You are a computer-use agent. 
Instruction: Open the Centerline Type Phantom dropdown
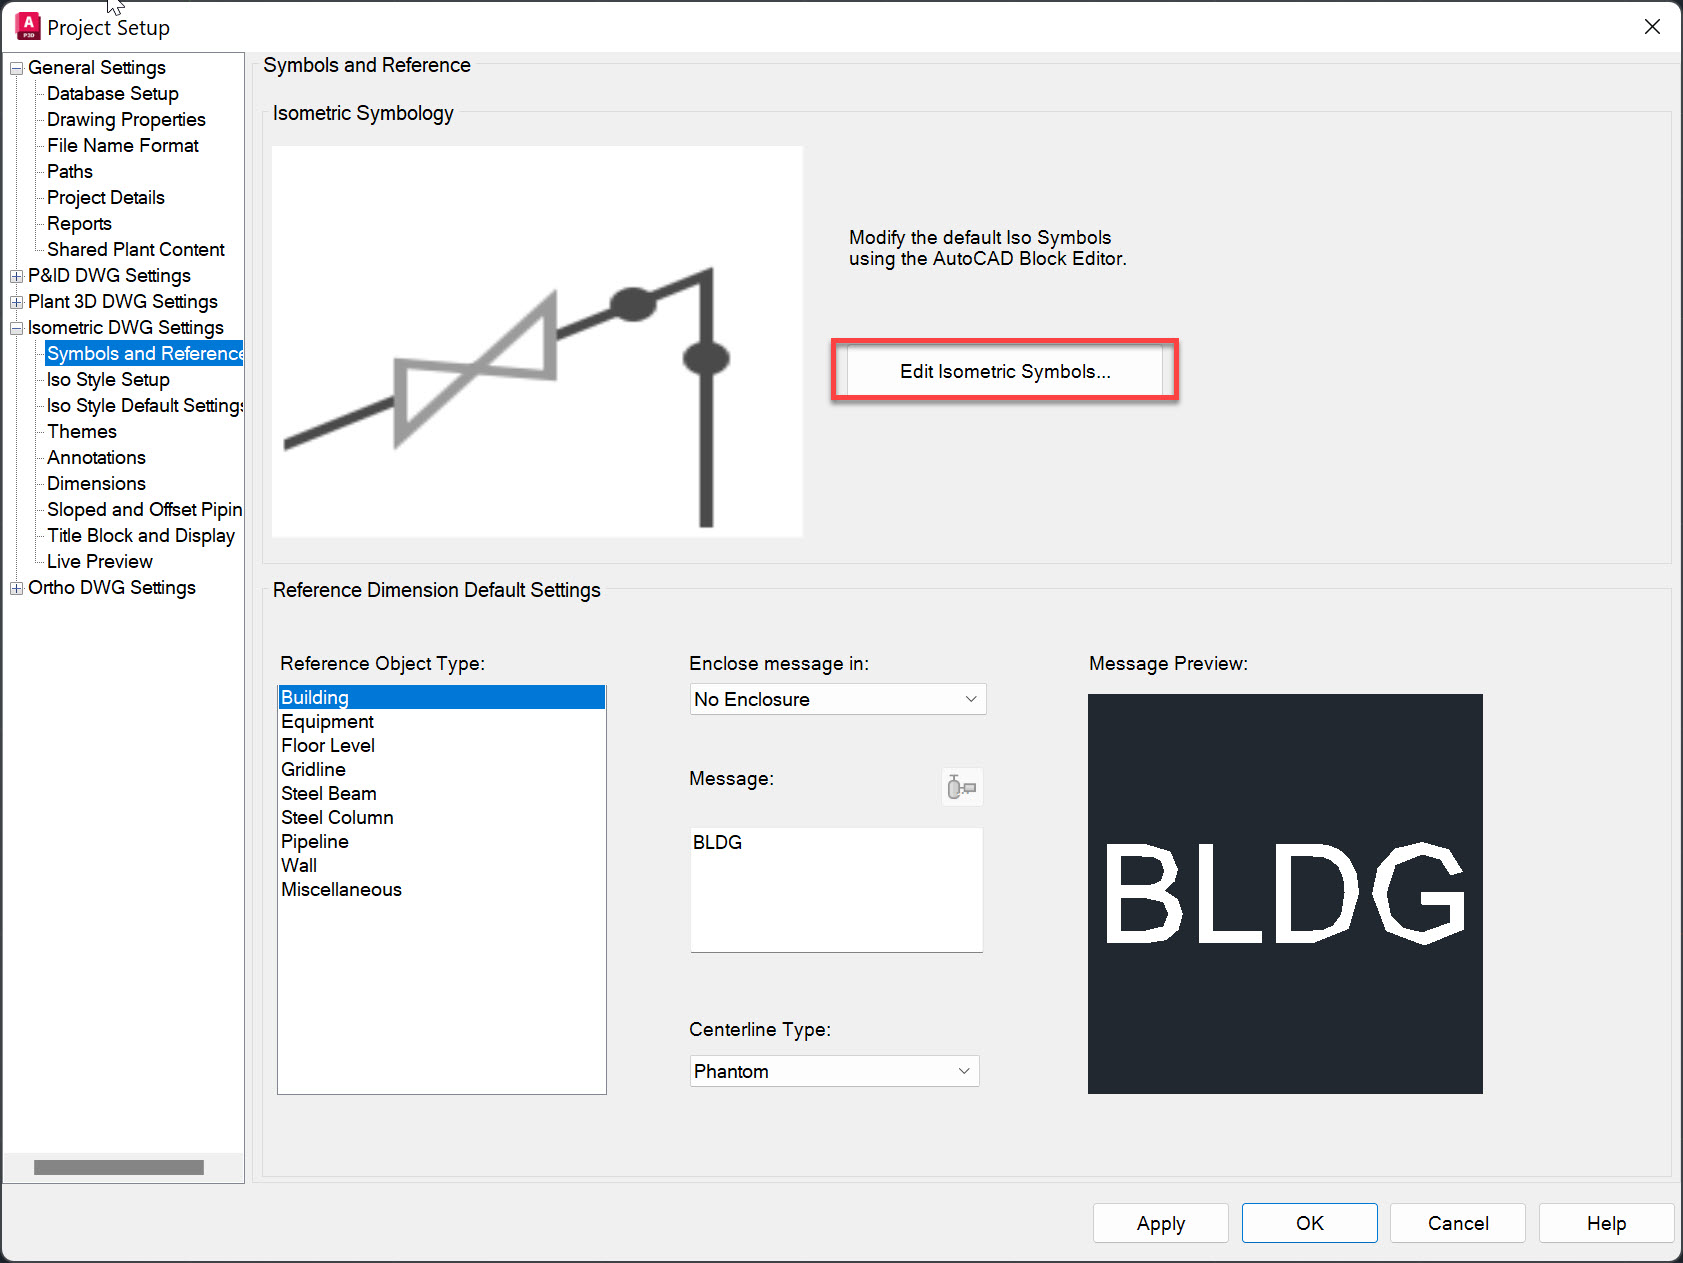point(834,1071)
